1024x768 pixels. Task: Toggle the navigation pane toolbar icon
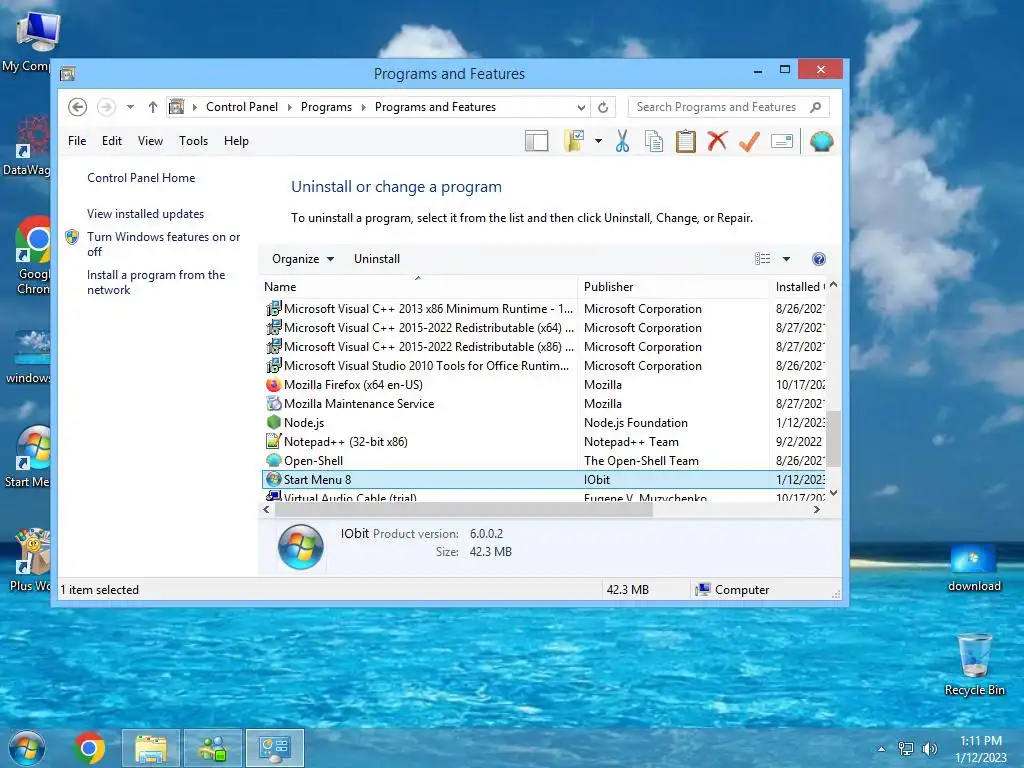click(x=537, y=141)
